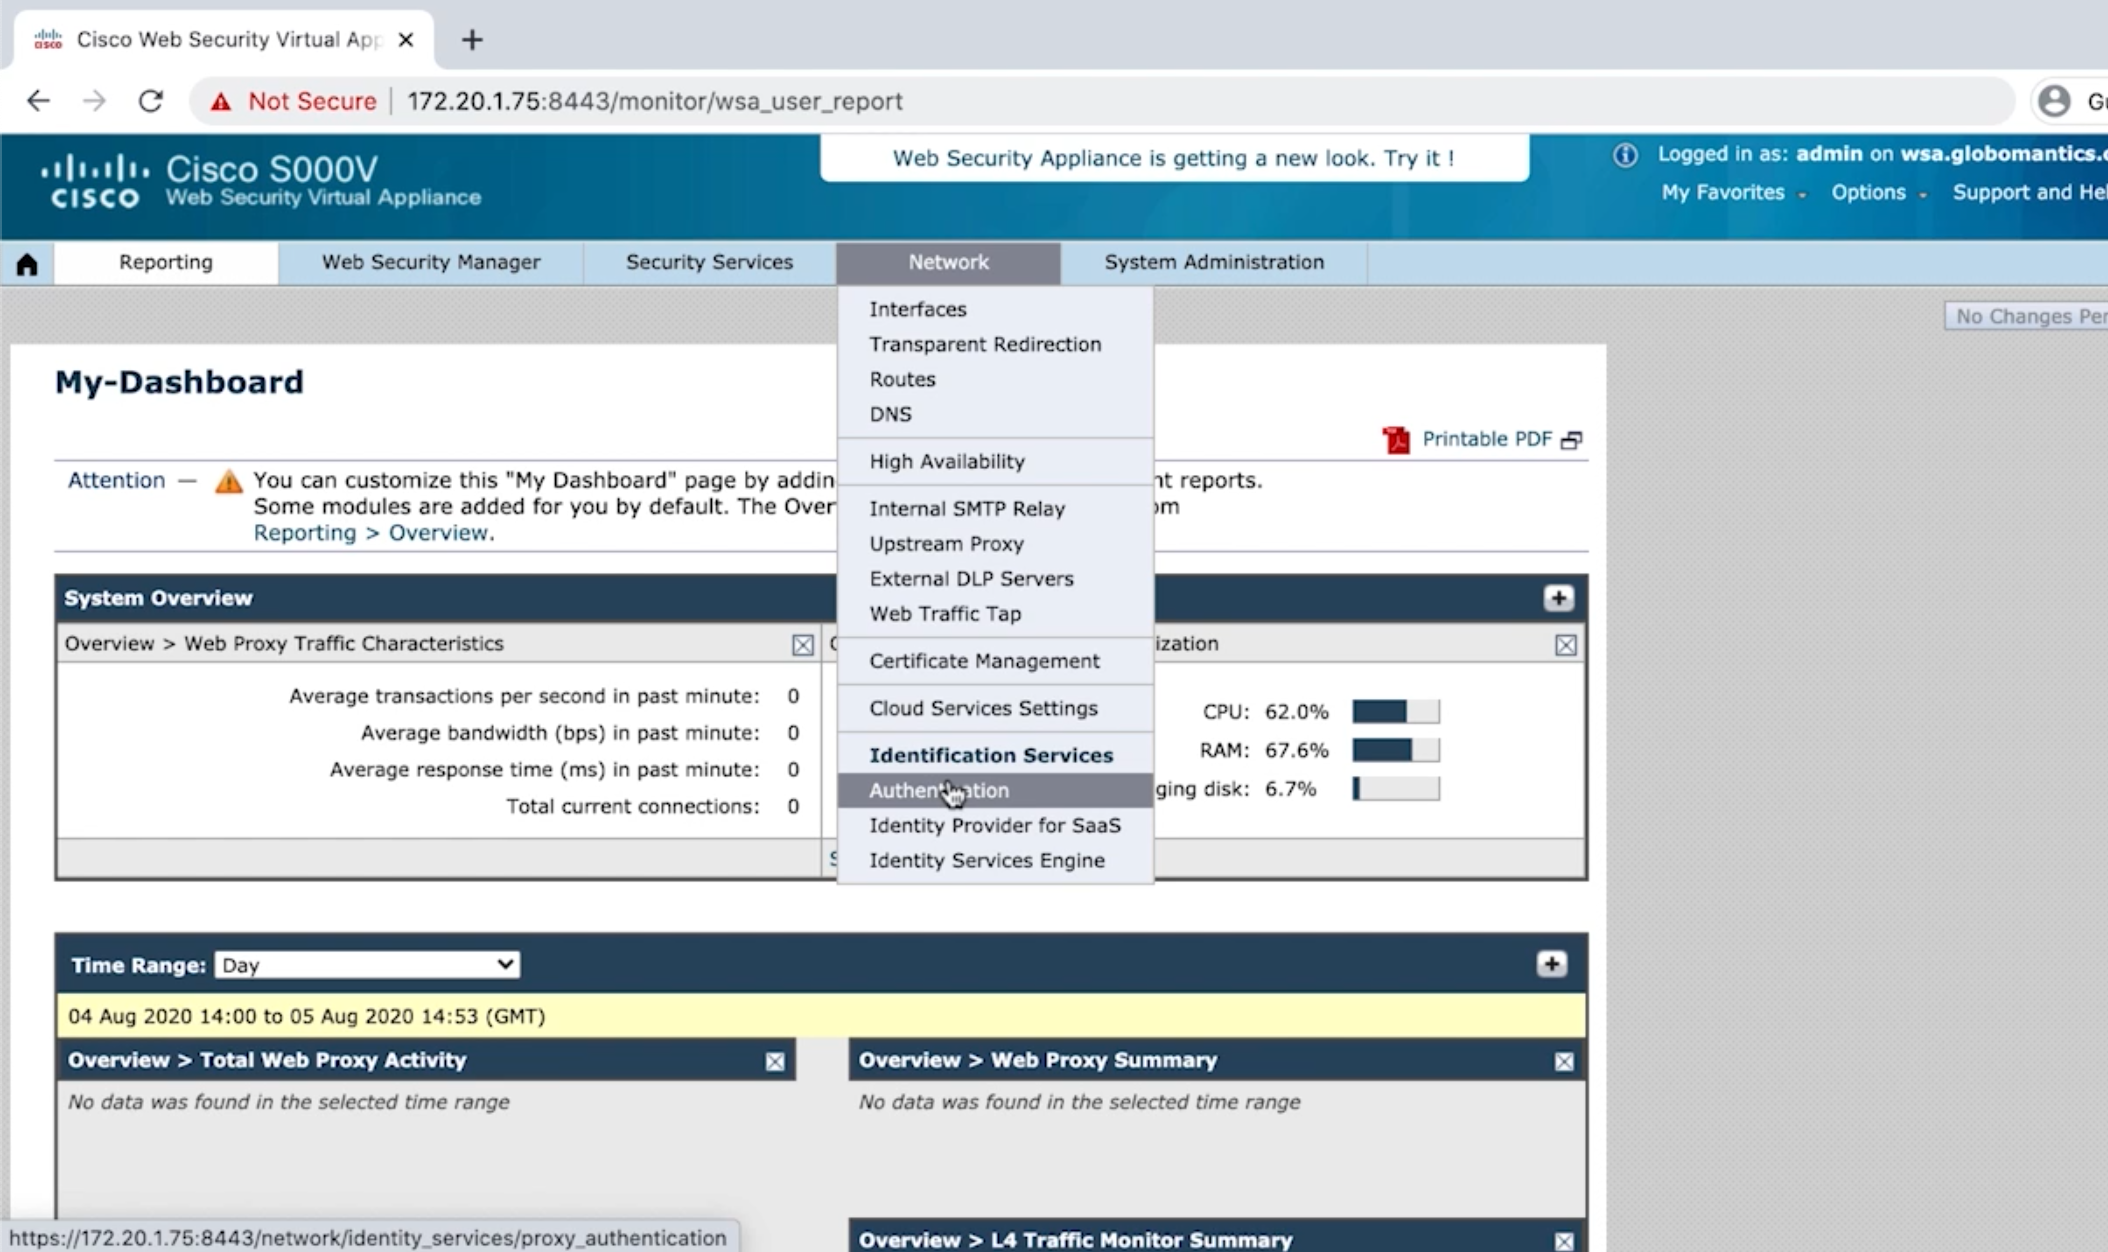Click the CPU 62.0% value
Image resolution: width=2108 pixels, height=1252 pixels.
[x=1297, y=712]
